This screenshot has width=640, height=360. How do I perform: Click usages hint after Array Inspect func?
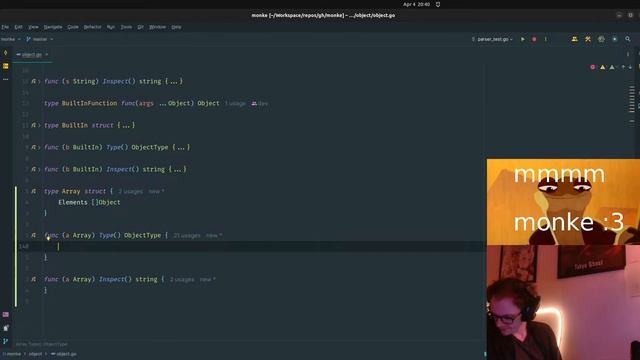coord(182,280)
